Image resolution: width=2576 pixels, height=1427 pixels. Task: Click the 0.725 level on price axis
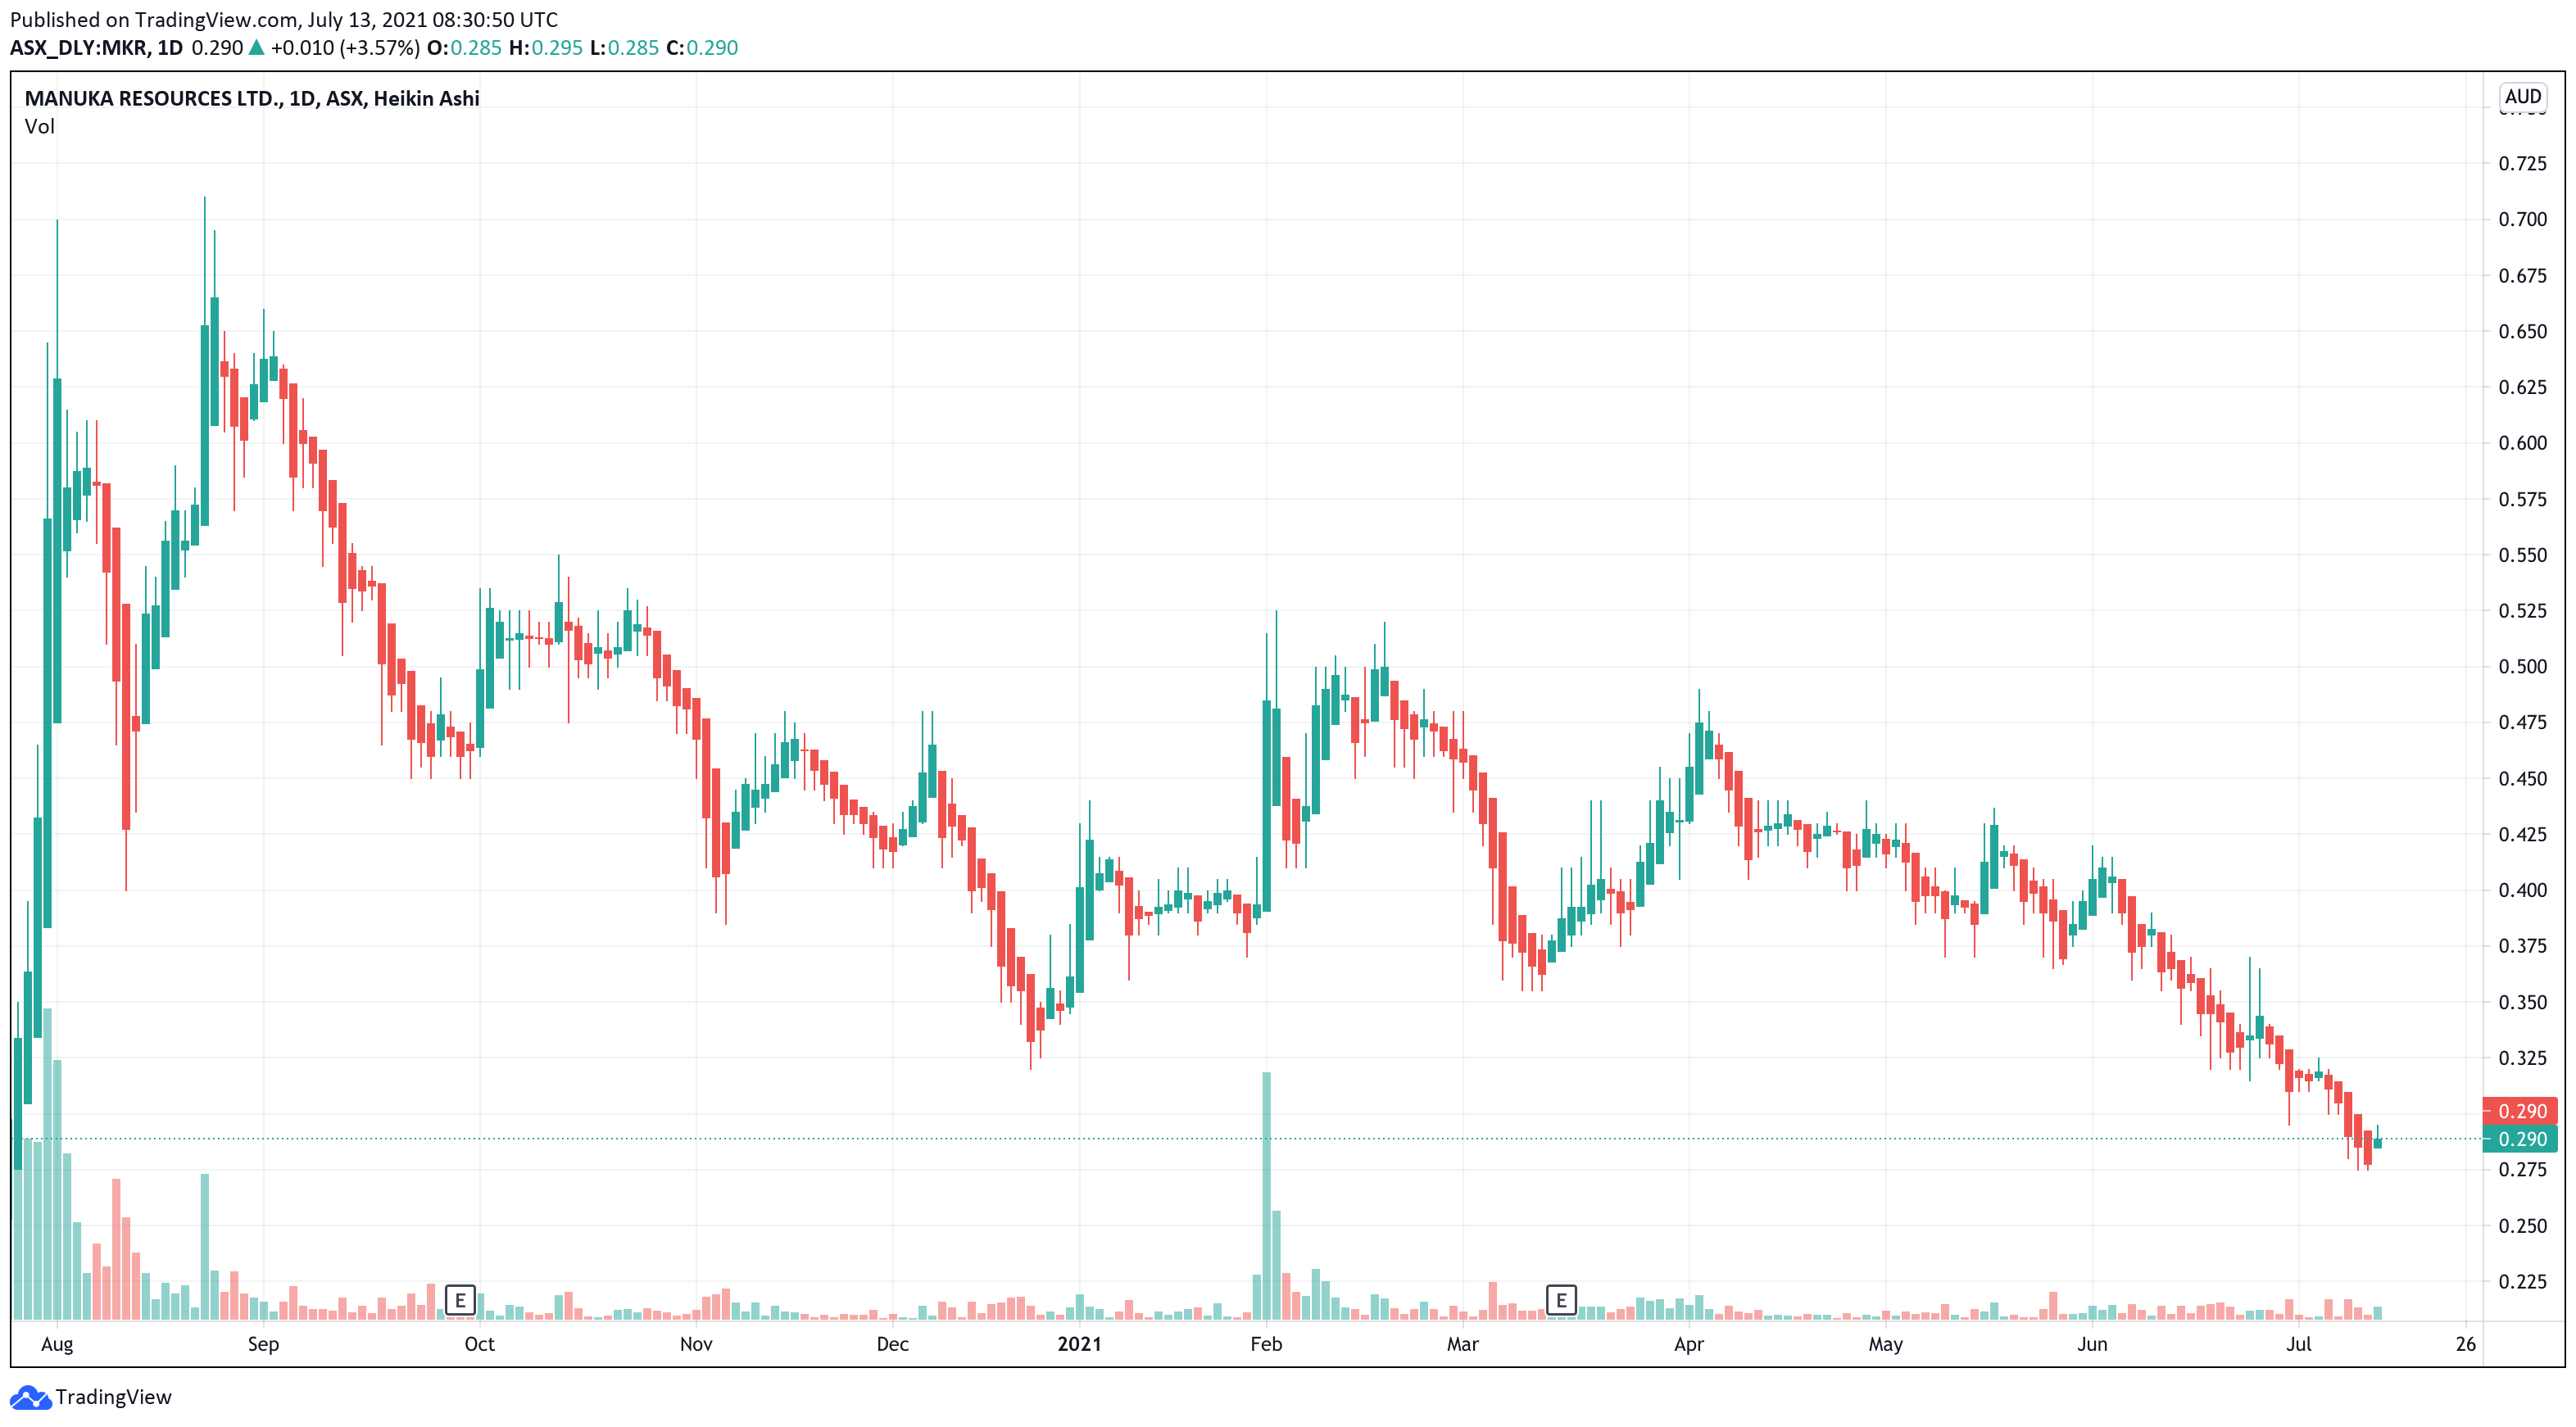(2522, 163)
